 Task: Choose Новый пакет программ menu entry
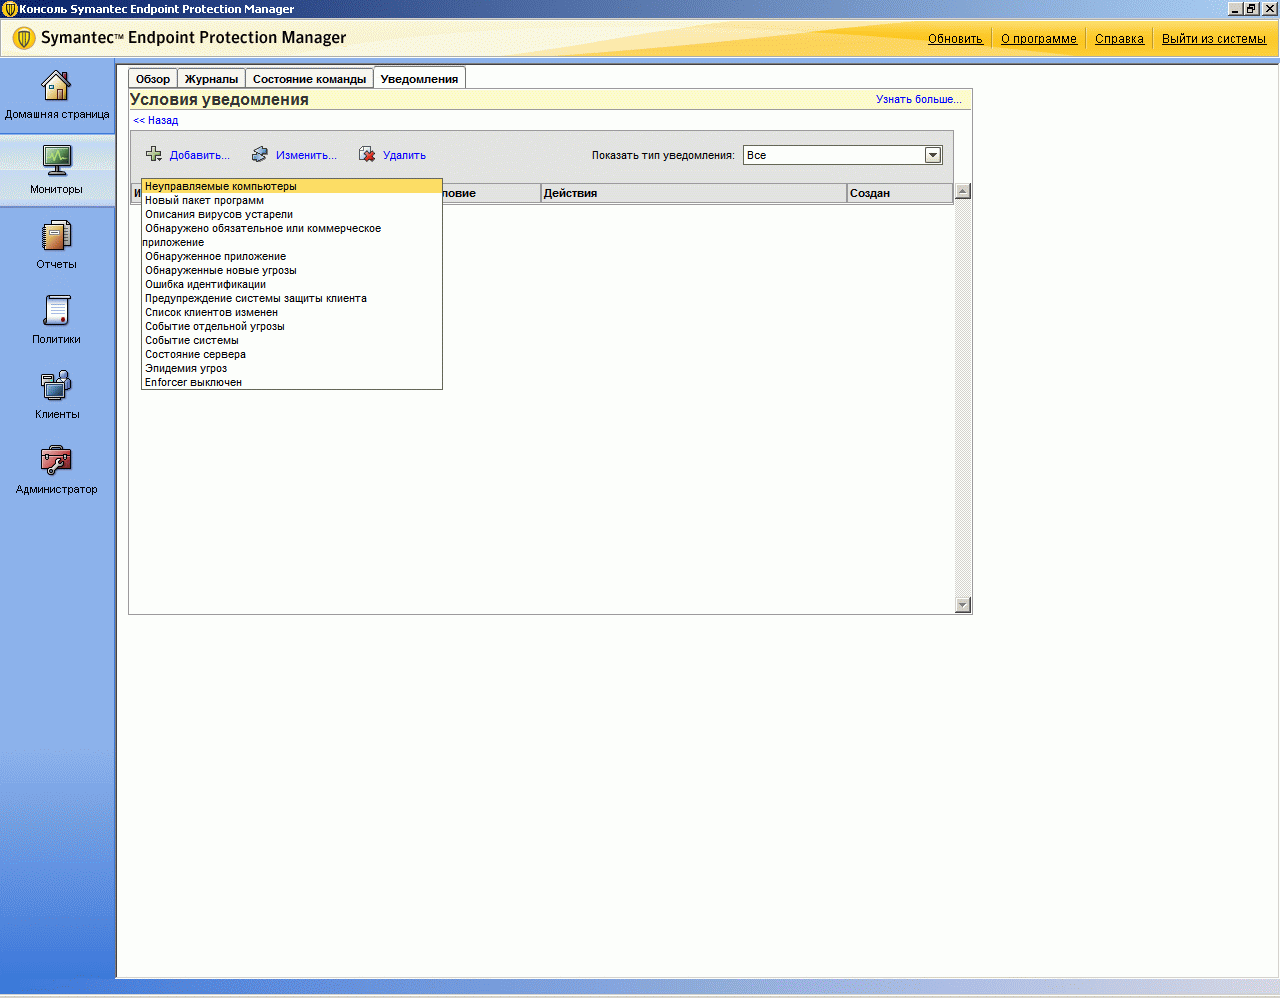[292, 200]
